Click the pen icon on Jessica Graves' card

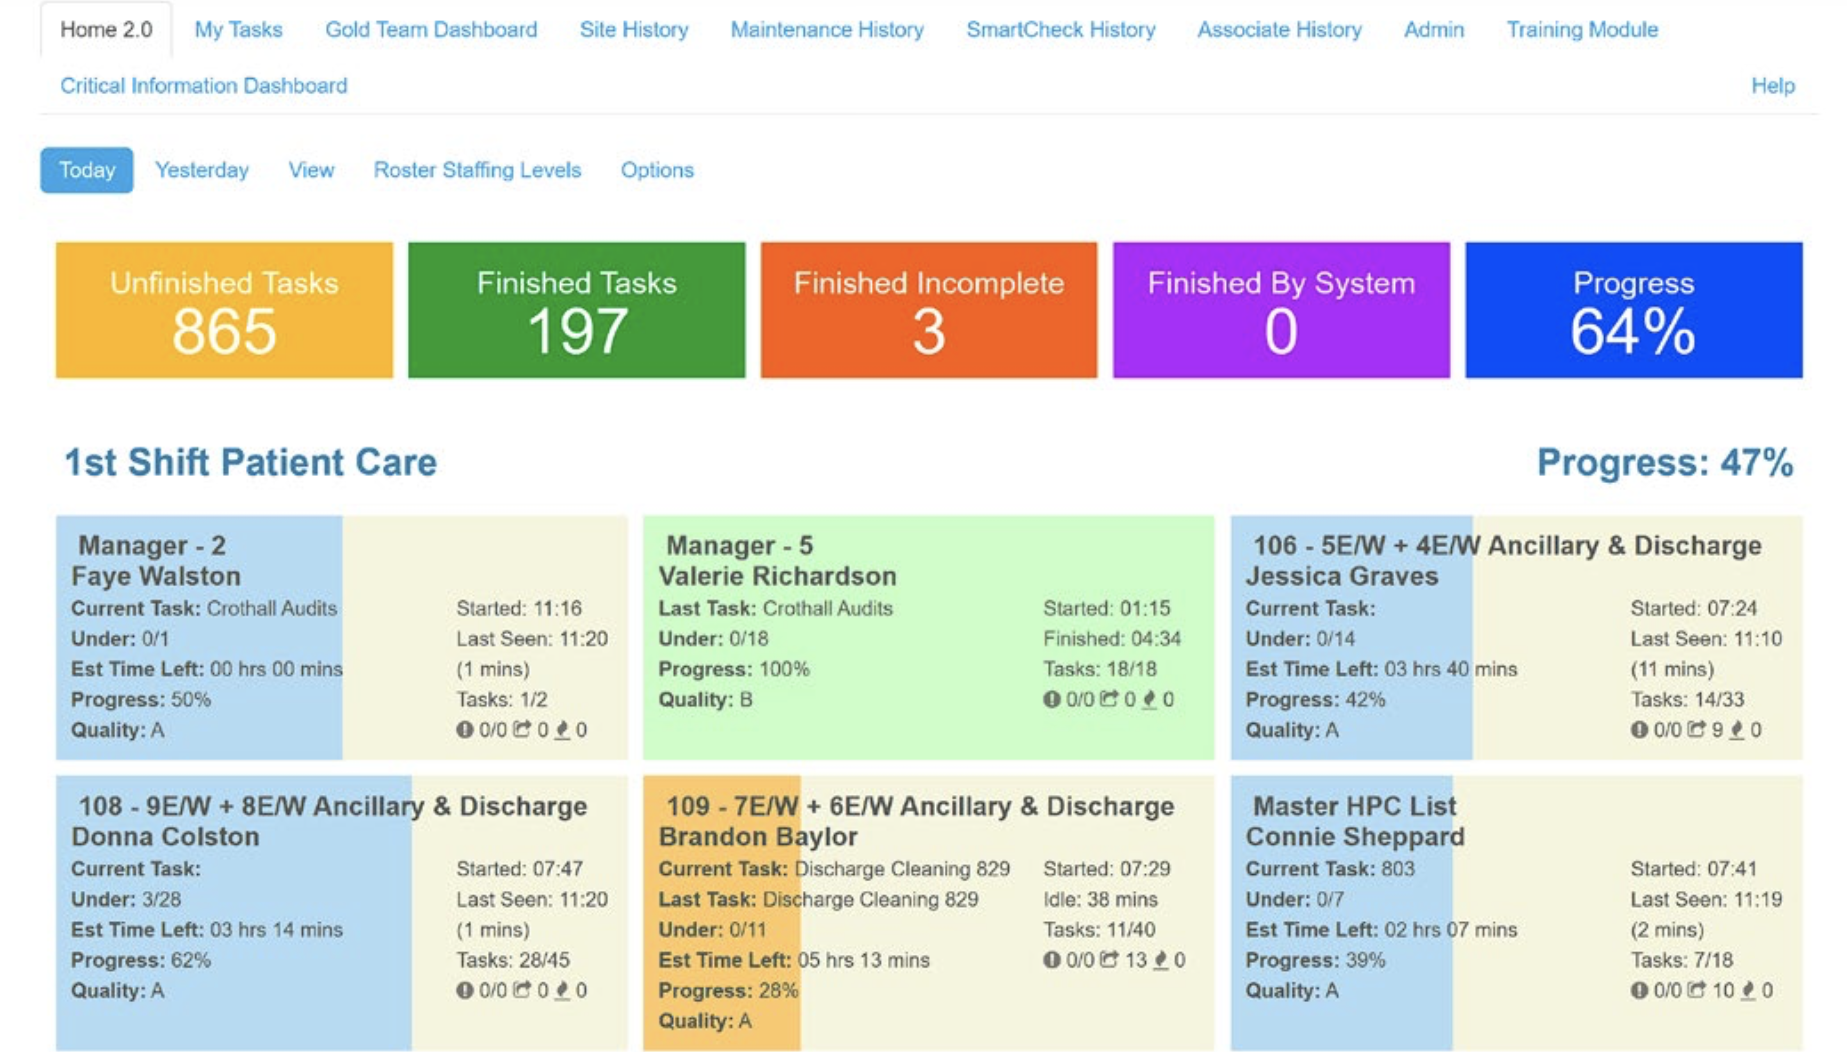click(1735, 730)
